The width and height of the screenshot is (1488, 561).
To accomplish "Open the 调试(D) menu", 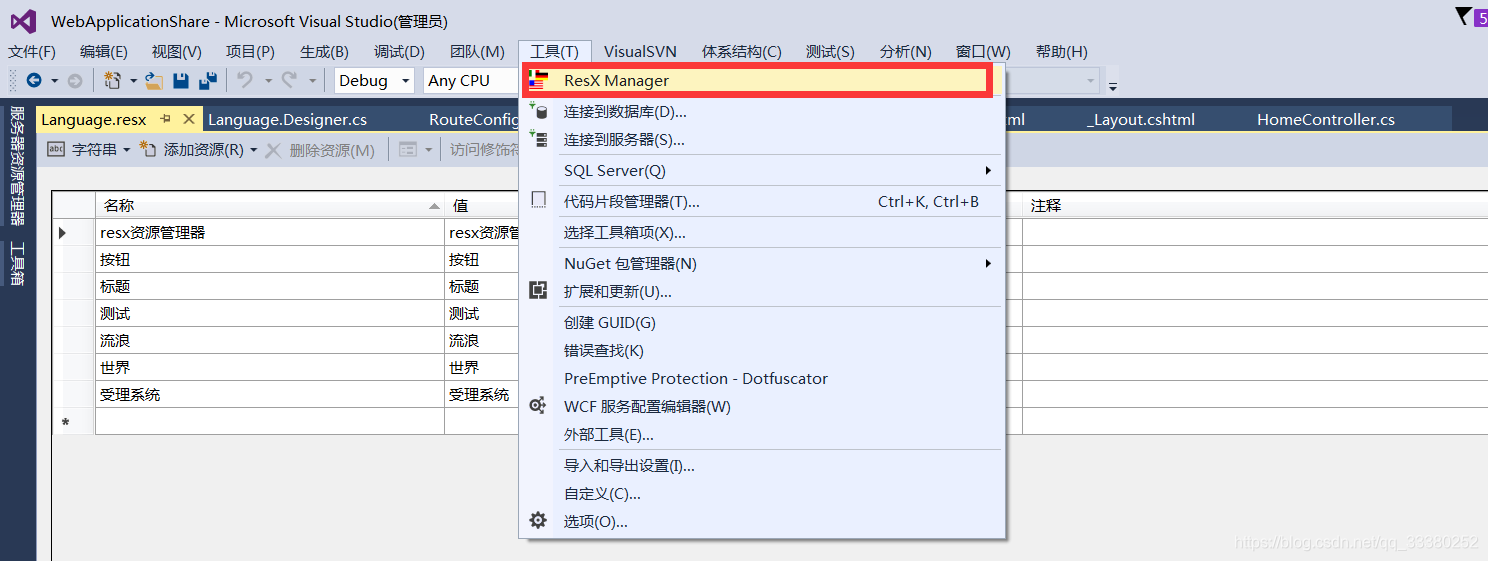I will coord(399,52).
